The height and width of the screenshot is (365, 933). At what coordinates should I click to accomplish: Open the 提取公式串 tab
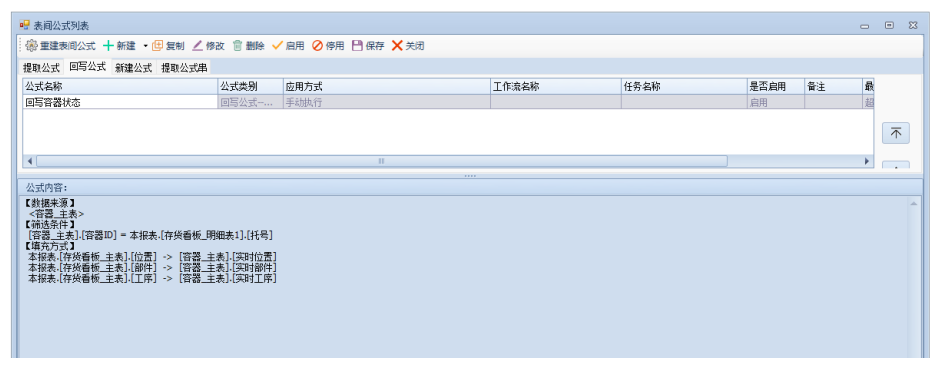[184, 68]
